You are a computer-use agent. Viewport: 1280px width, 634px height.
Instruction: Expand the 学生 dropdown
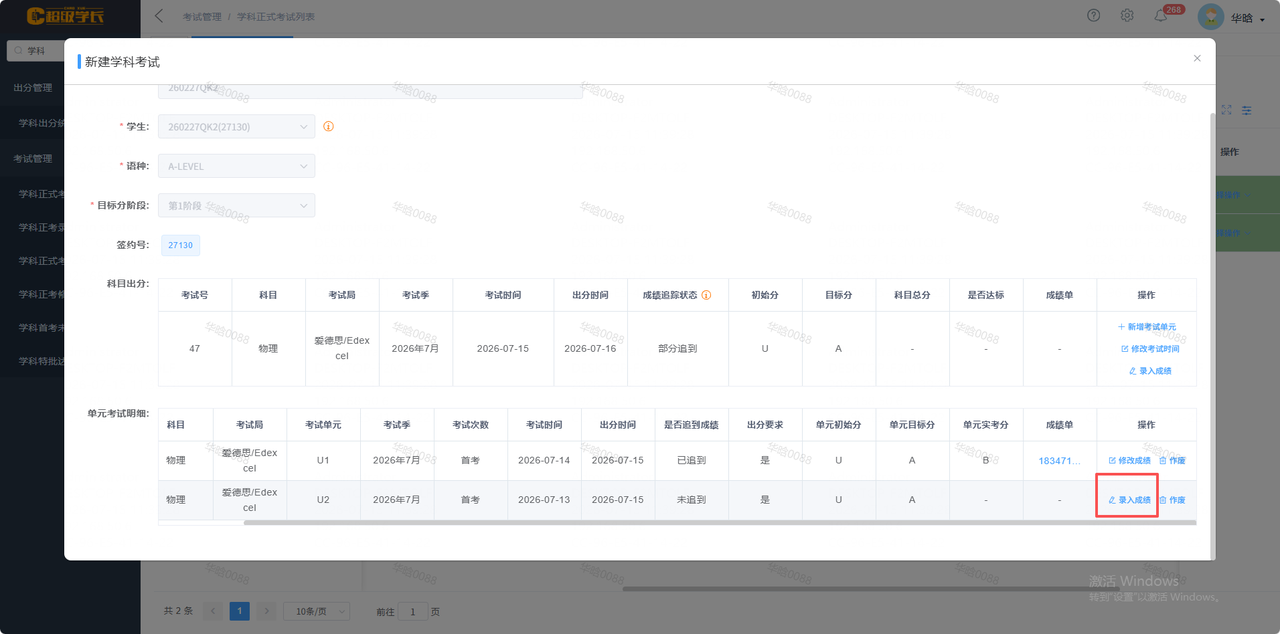(237, 127)
